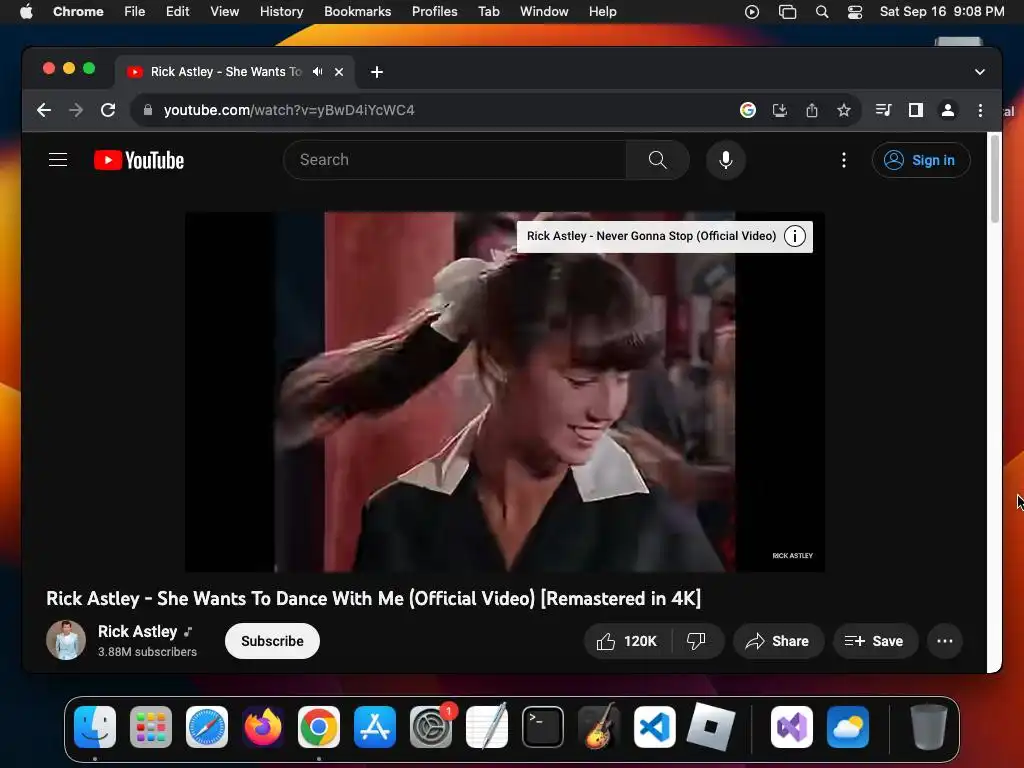
Task: Open the Edit menu
Action: (177, 12)
